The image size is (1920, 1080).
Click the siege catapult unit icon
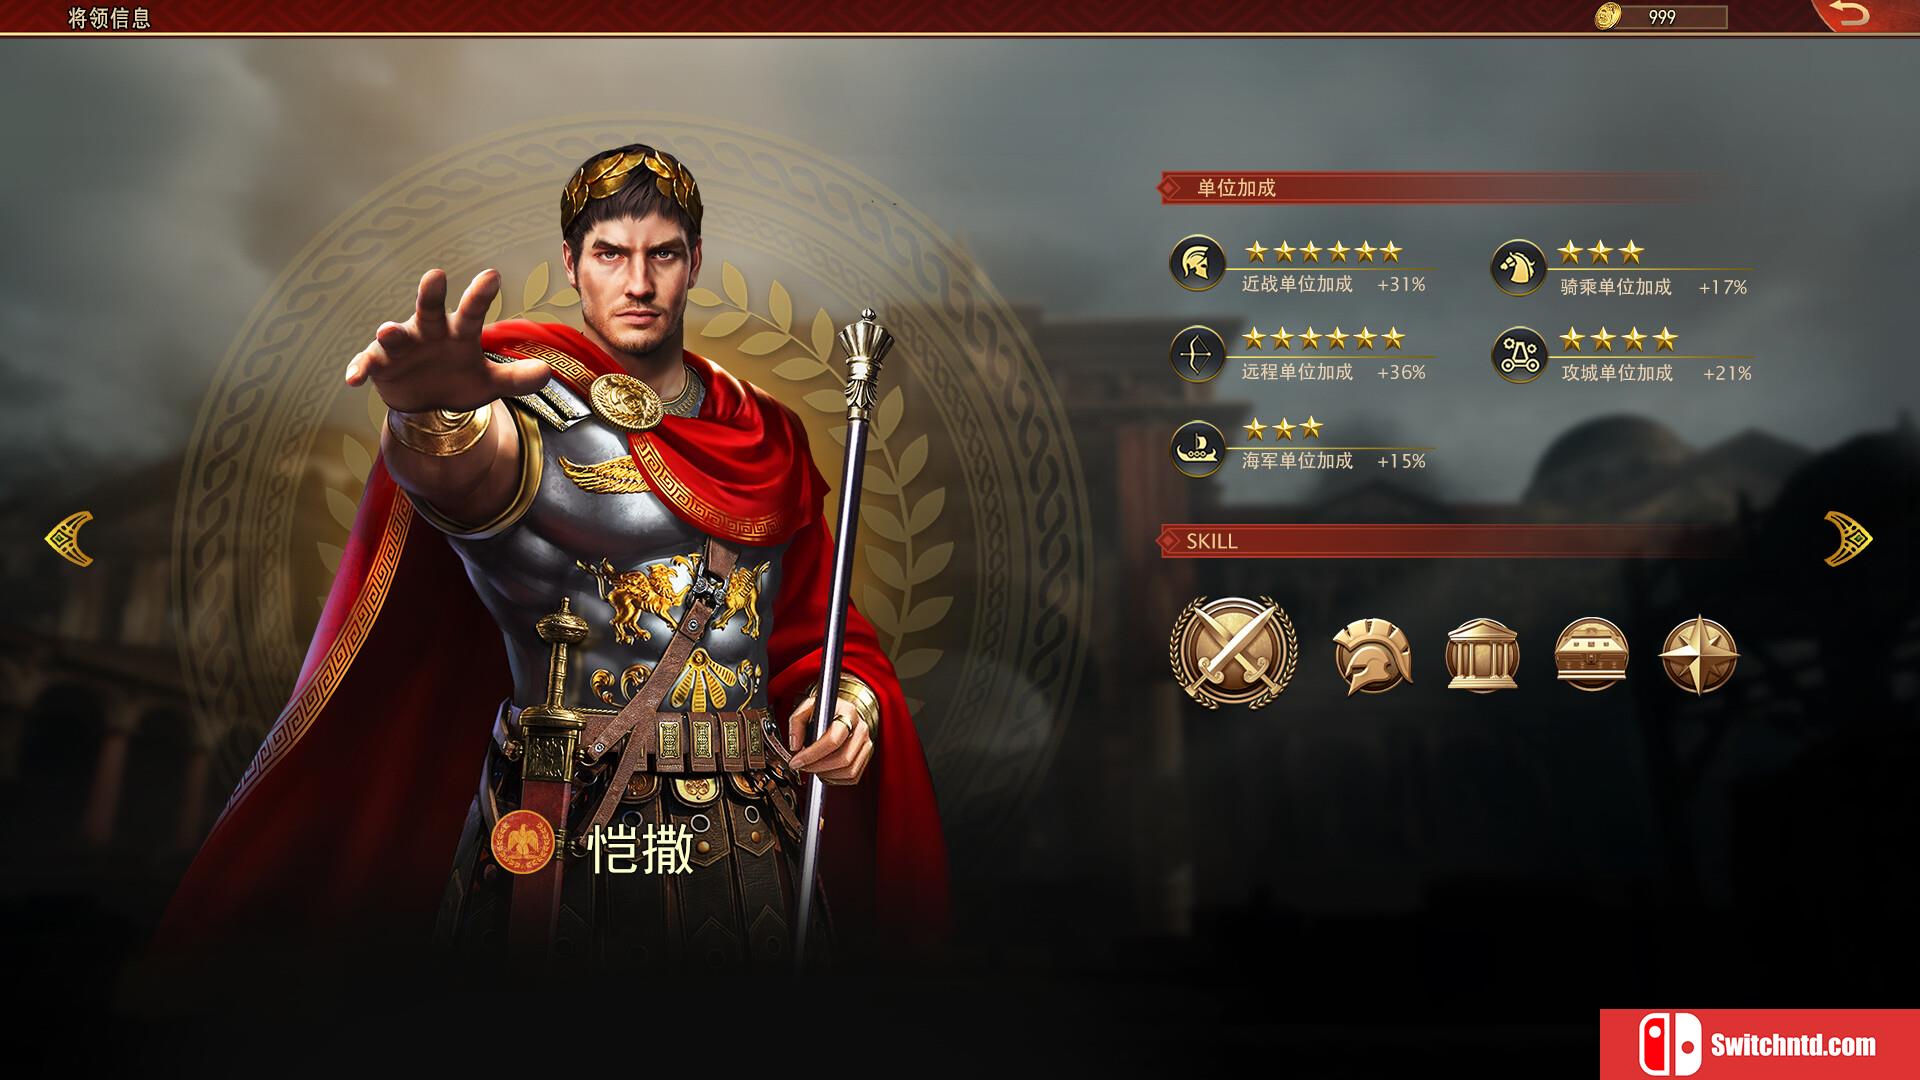[x=1519, y=354]
